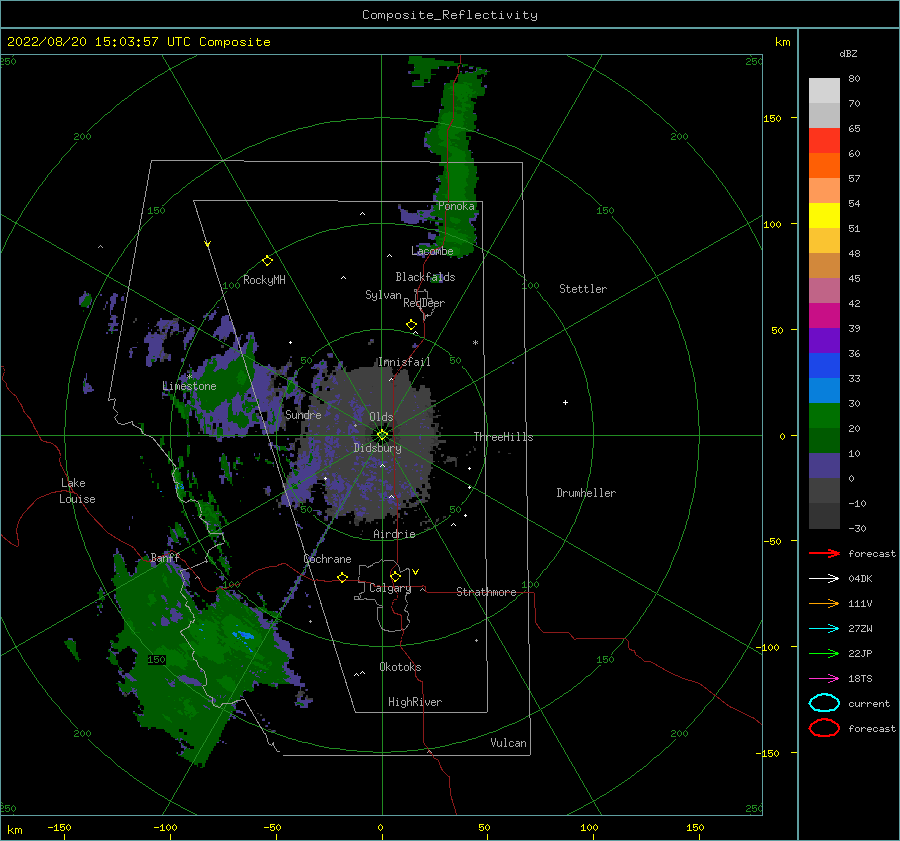Image resolution: width=900 pixels, height=841 pixels.
Task: Click the Blackfalds city label
Action: pyautogui.click(x=425, y=277)
